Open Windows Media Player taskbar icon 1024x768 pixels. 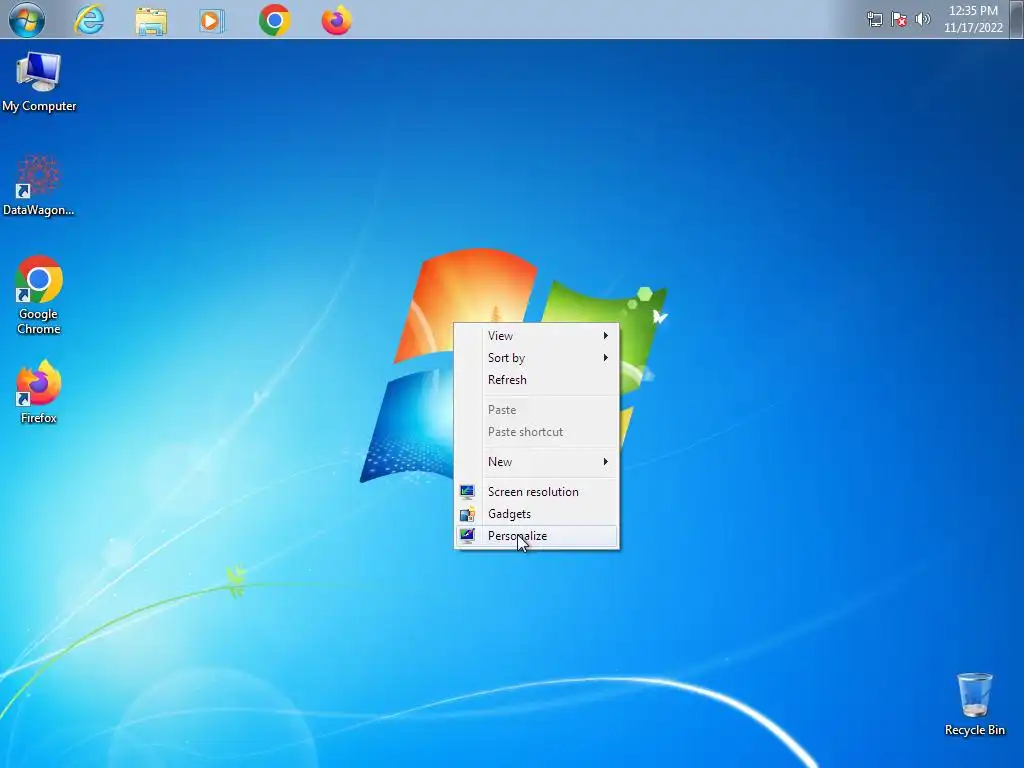click(x=212, y=21)
